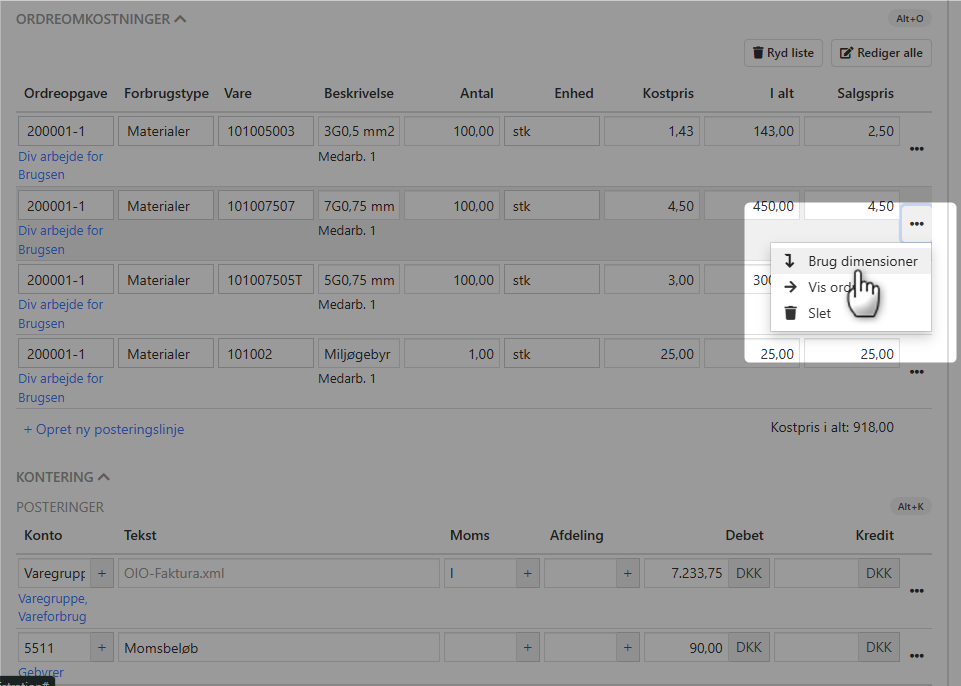
Task: Select Vis ordre menu entry
Action: (829, 287)
